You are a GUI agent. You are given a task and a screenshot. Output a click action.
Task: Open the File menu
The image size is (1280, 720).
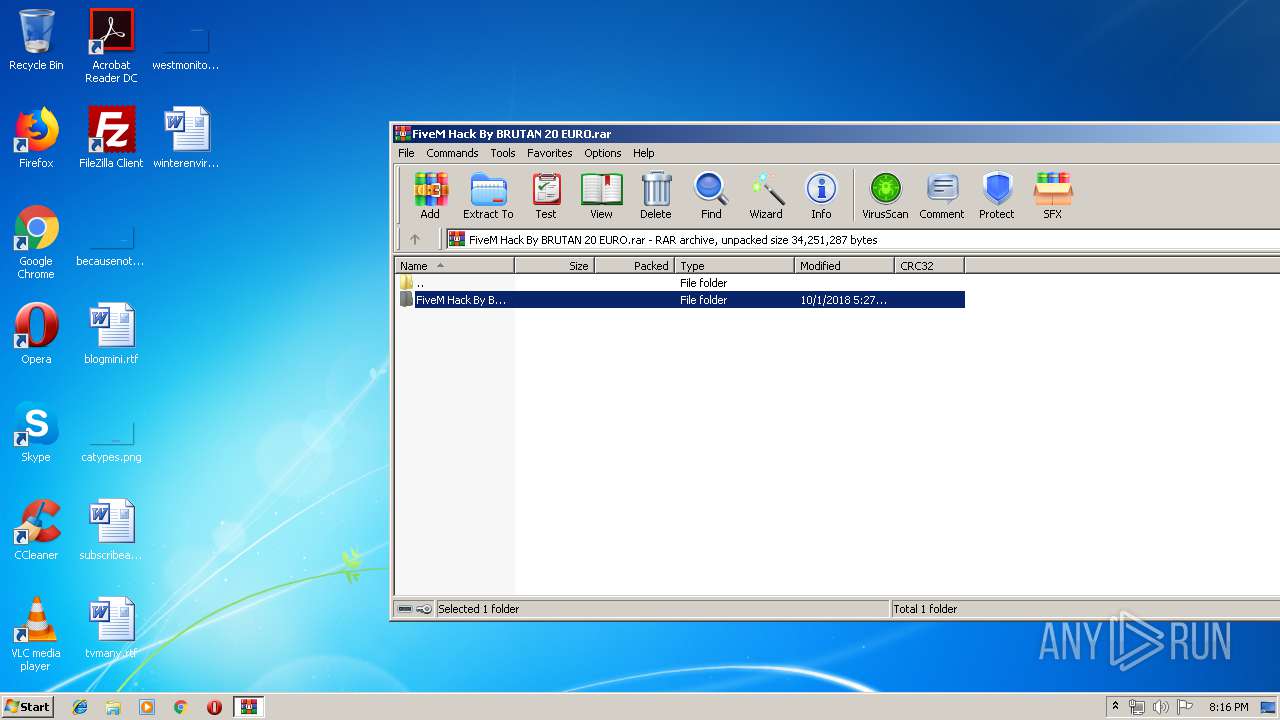pos(406,153)
